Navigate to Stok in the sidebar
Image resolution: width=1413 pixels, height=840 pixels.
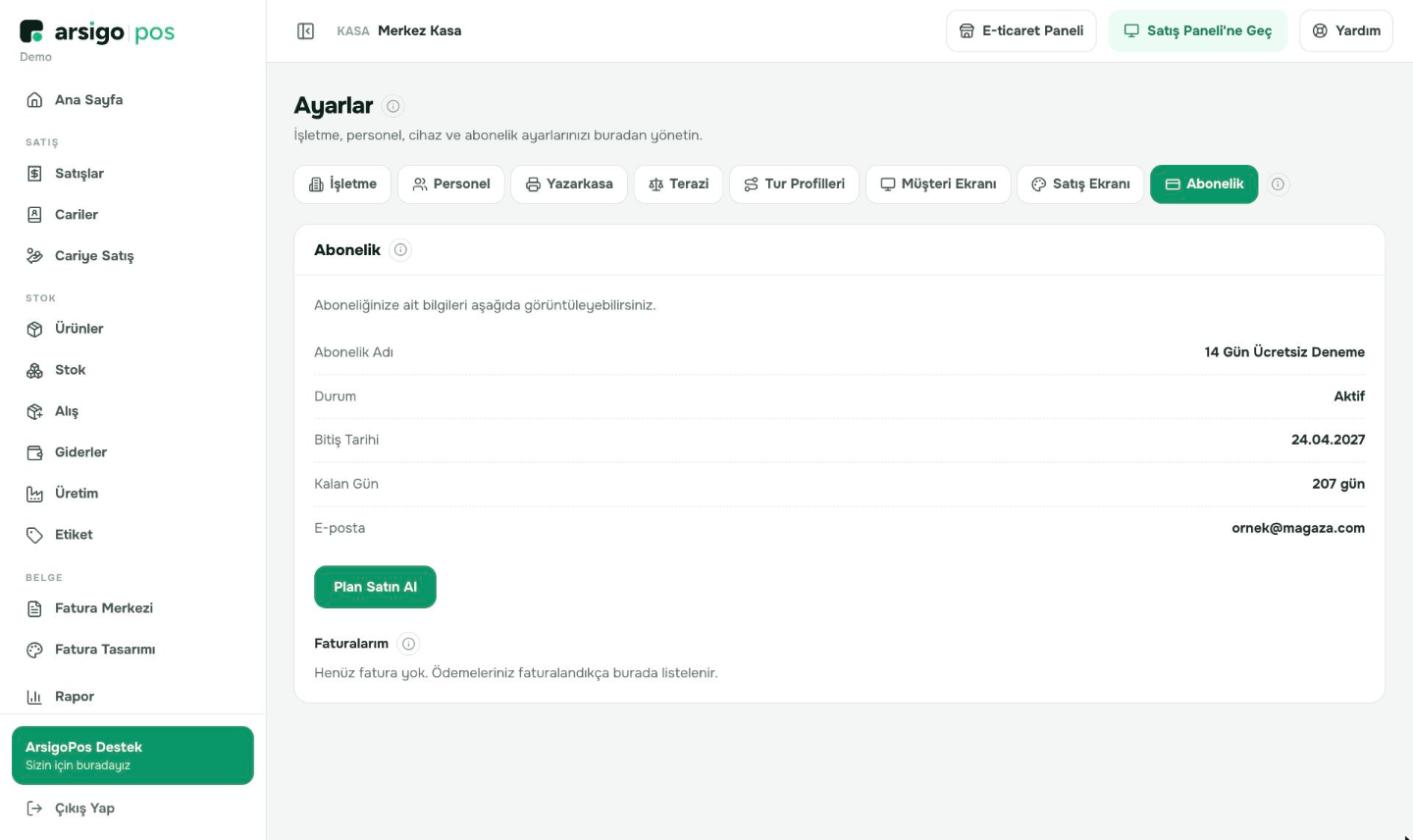click(x=133, y=370)
